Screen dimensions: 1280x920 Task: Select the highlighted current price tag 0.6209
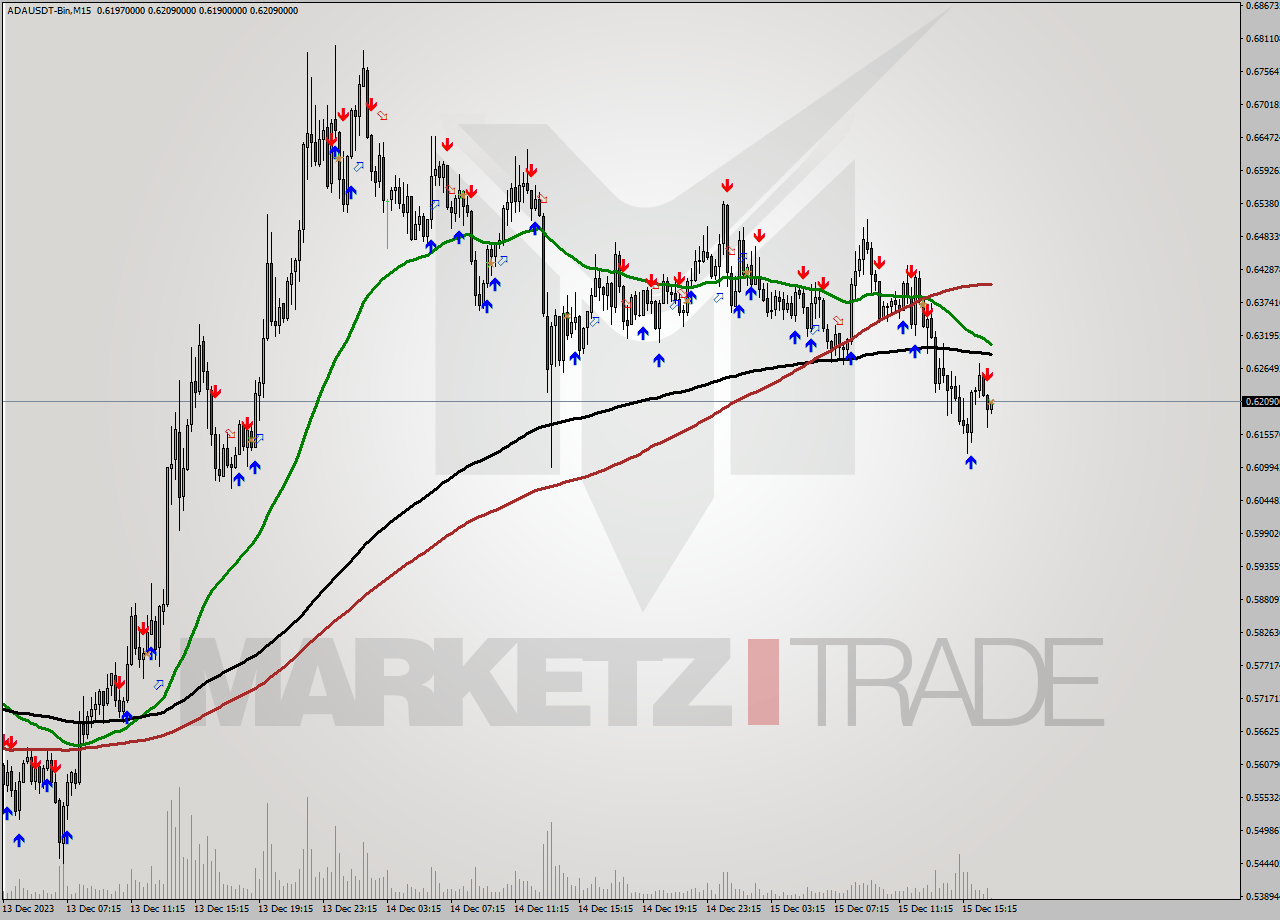[1261, 401]
